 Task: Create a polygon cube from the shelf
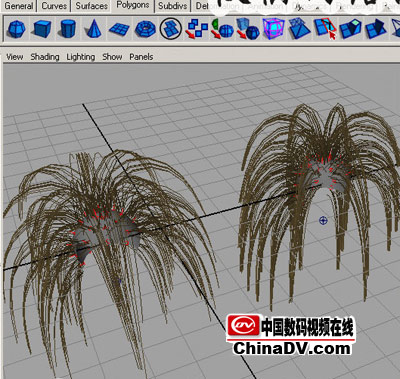tap(42, 29)
